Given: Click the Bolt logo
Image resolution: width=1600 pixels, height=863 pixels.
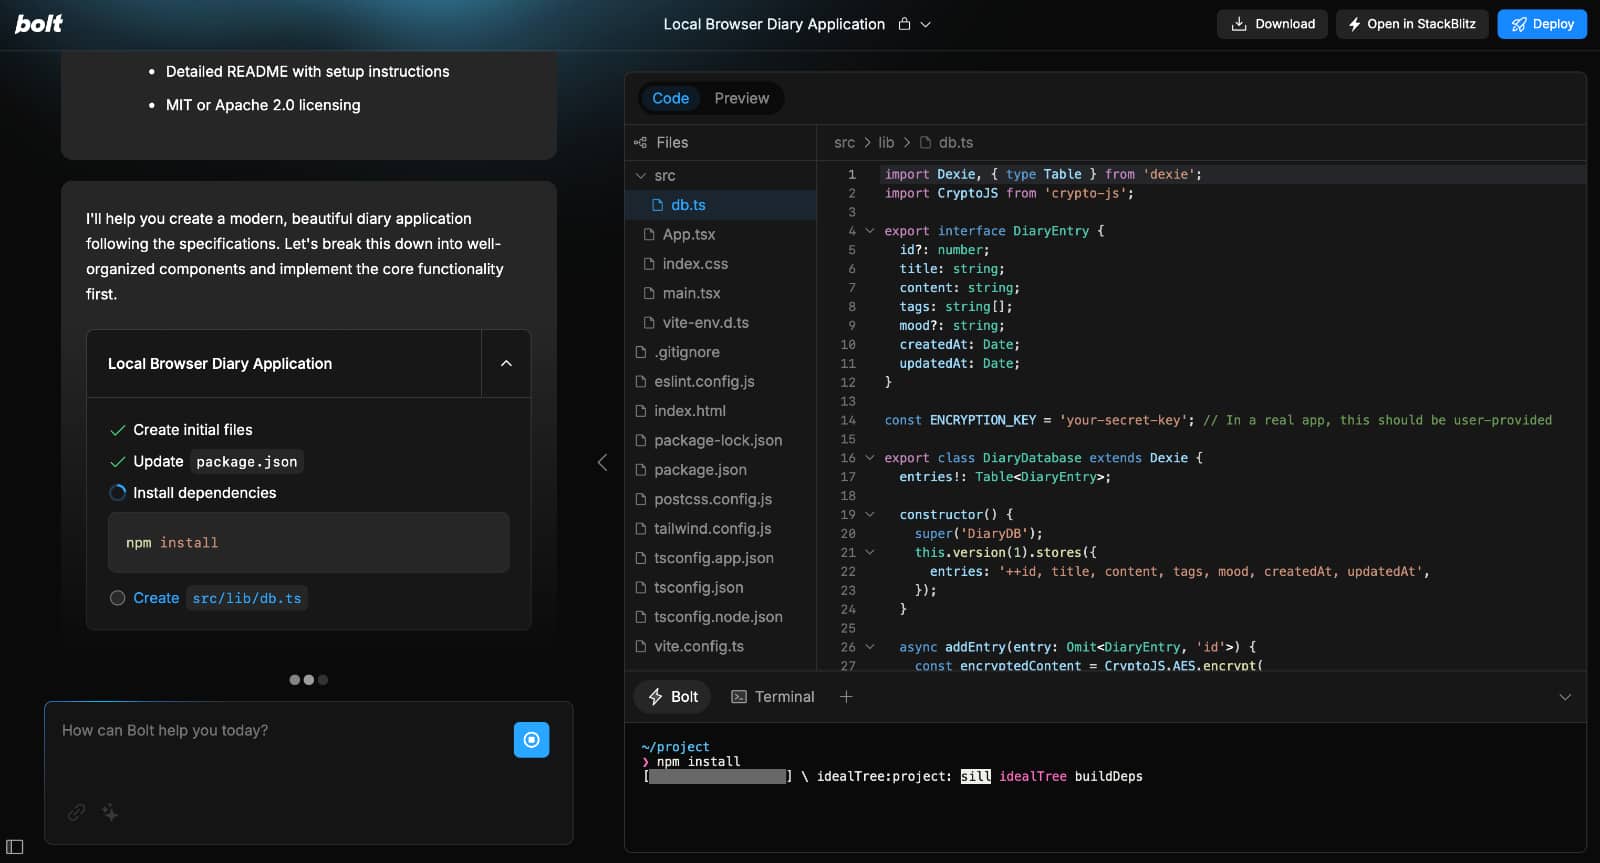Looking at the screenshot, I should coord(38,24).
